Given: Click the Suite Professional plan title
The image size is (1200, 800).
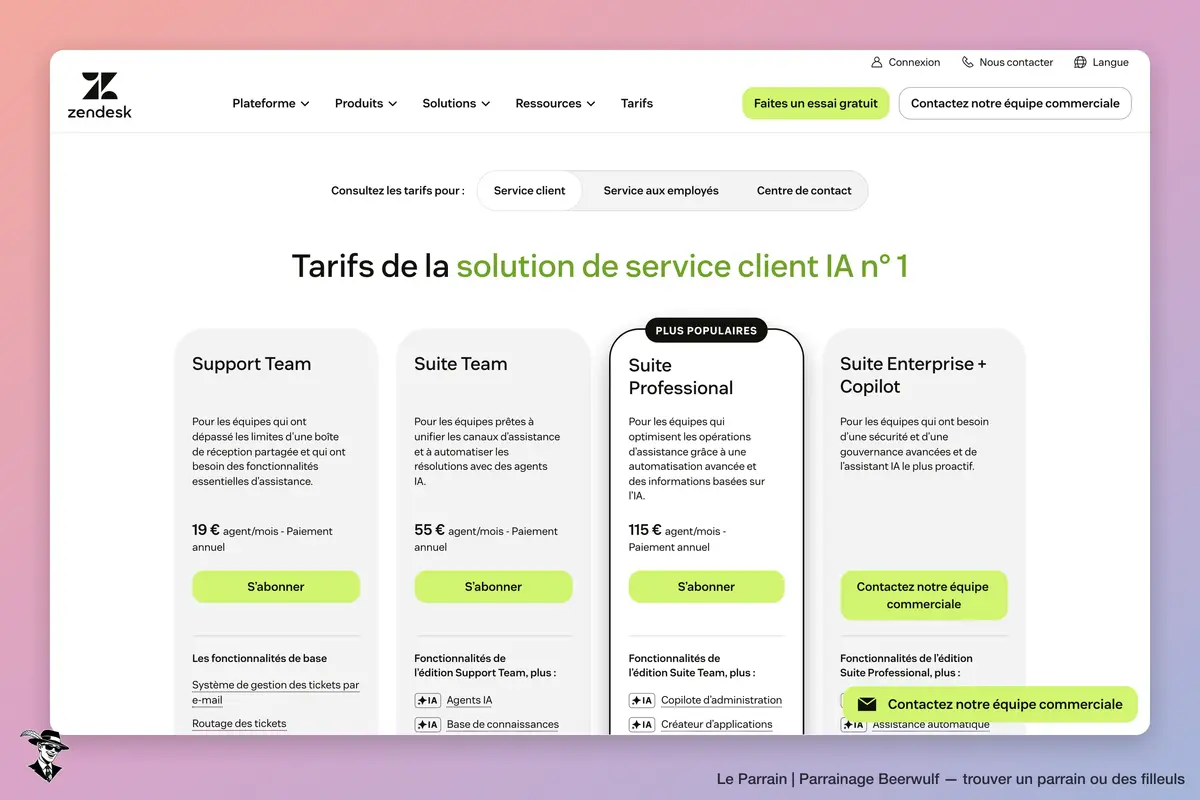Looking at the screenshot, I should point(681,377).
